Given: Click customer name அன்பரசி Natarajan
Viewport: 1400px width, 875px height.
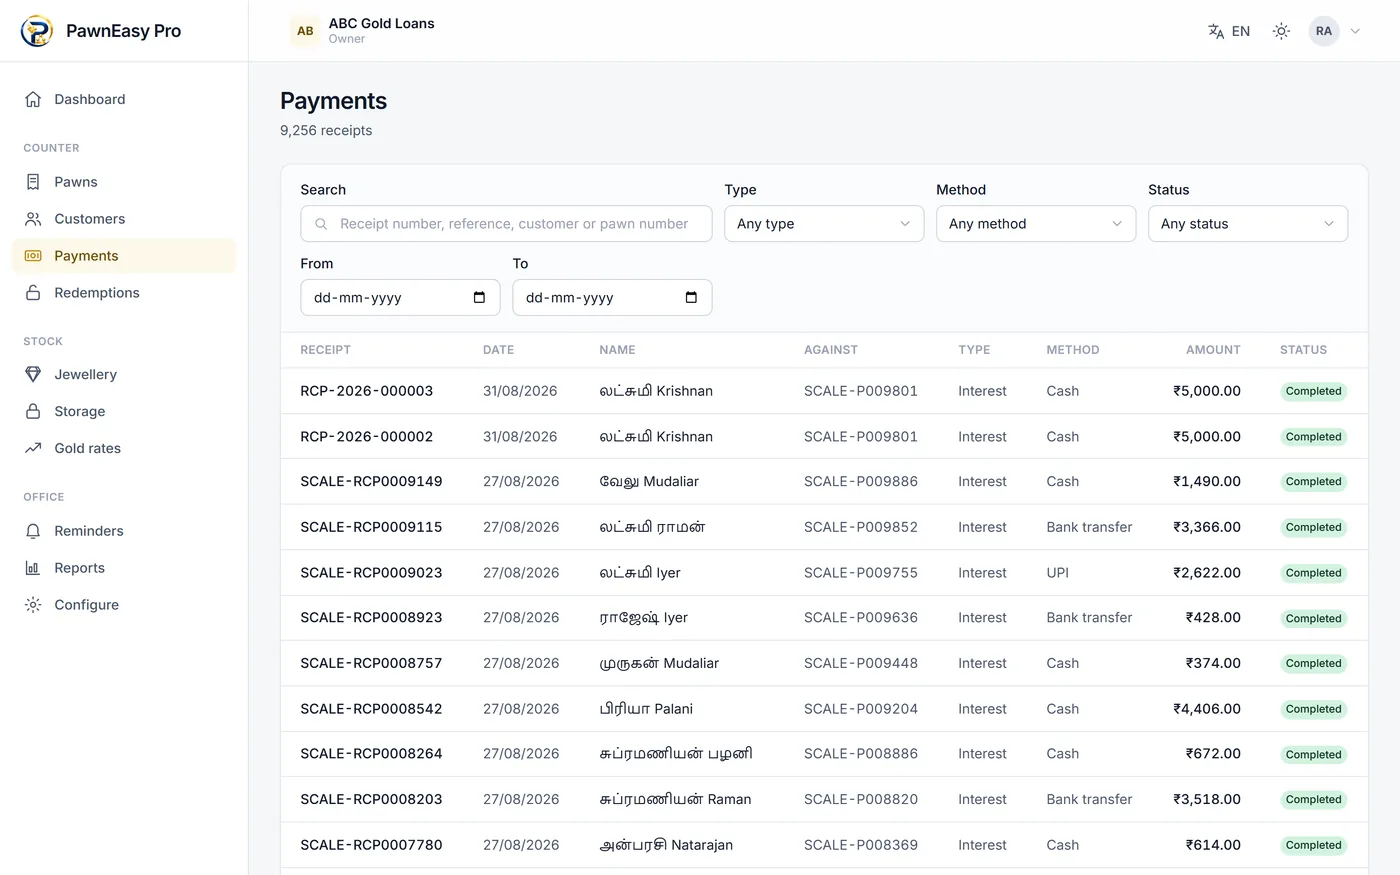Looking at the screenshot, I should point(666,845).
